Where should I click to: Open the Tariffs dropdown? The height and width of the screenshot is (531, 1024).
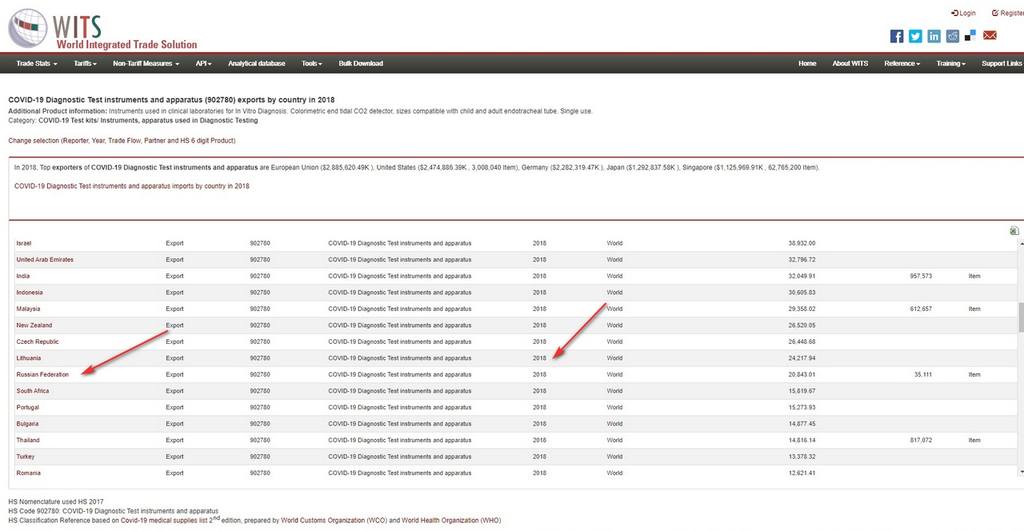click(x=85, y=63)
